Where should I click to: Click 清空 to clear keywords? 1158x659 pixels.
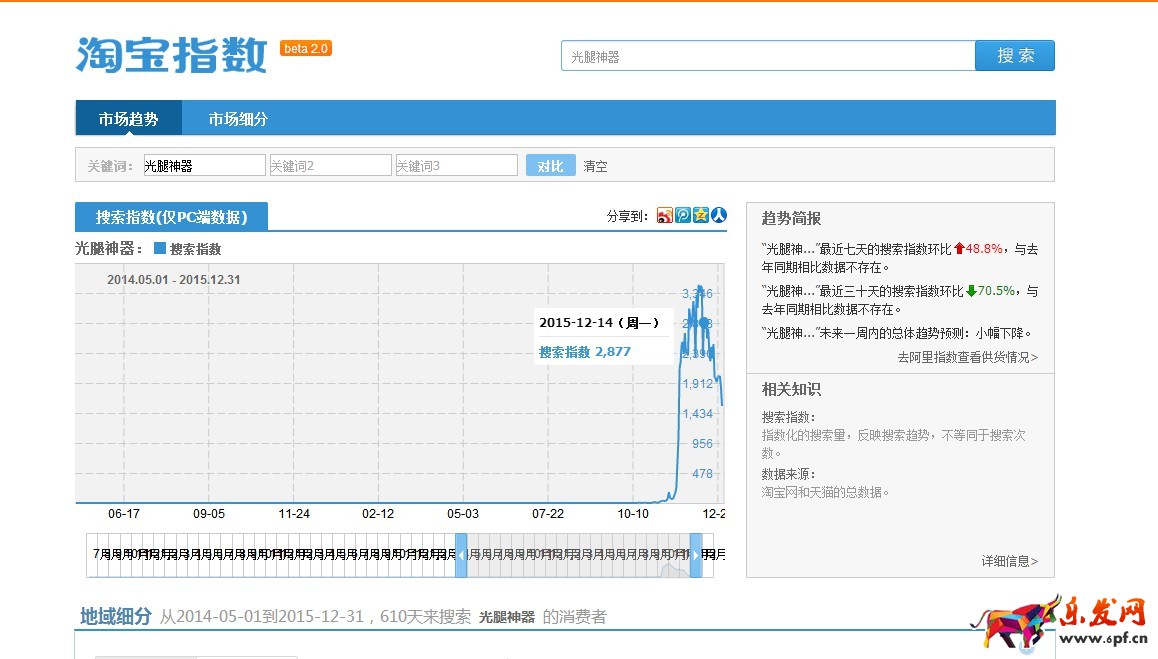595,166
